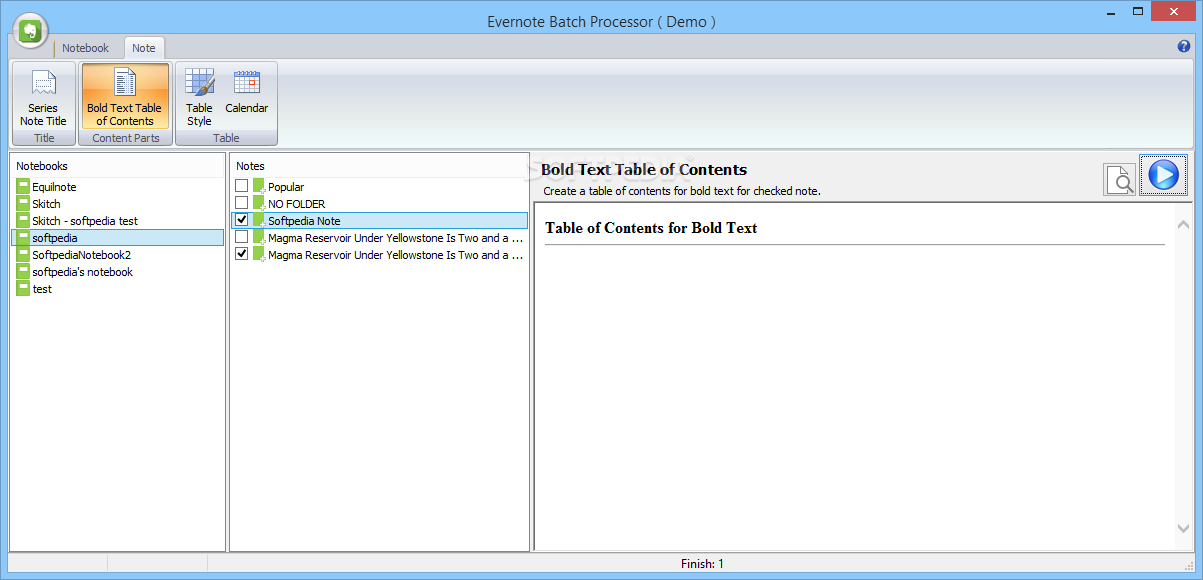1203x580 pixels.
Task: Click the Notes panel header
Action: pyautogui.click(x=250, y=166)
